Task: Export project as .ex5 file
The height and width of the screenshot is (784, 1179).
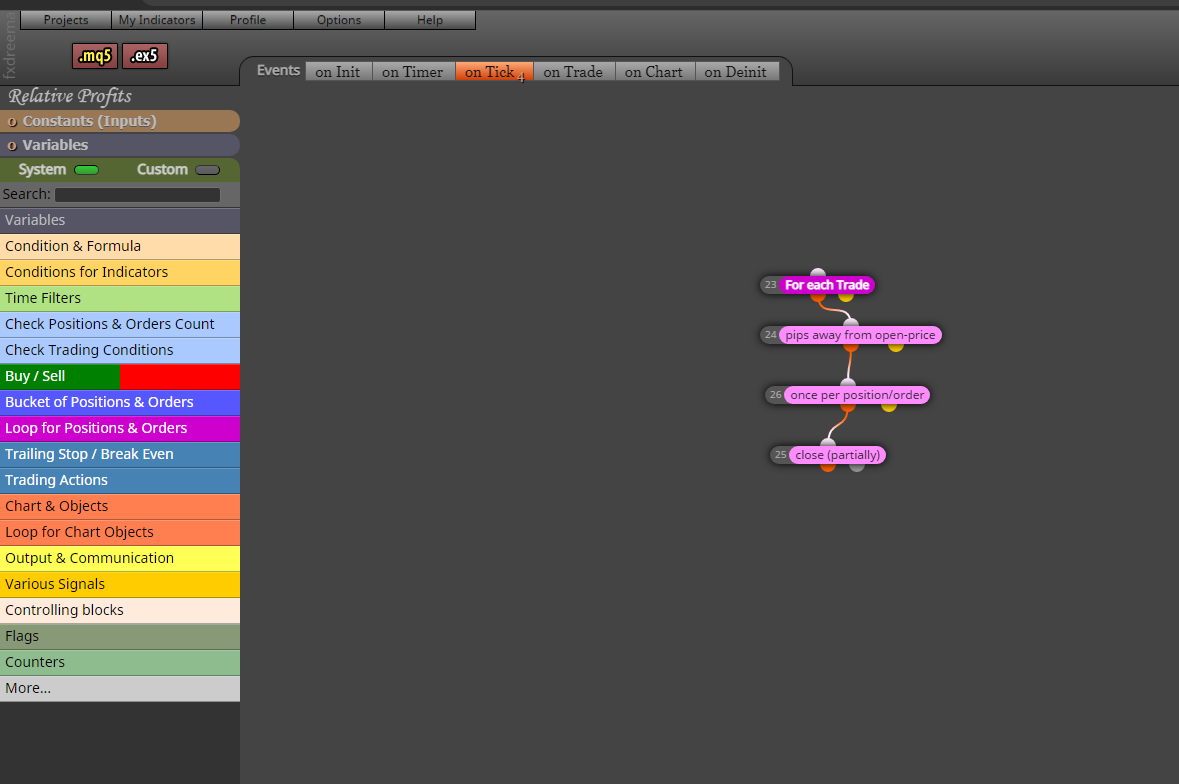Action: click(x=144, y=56)
